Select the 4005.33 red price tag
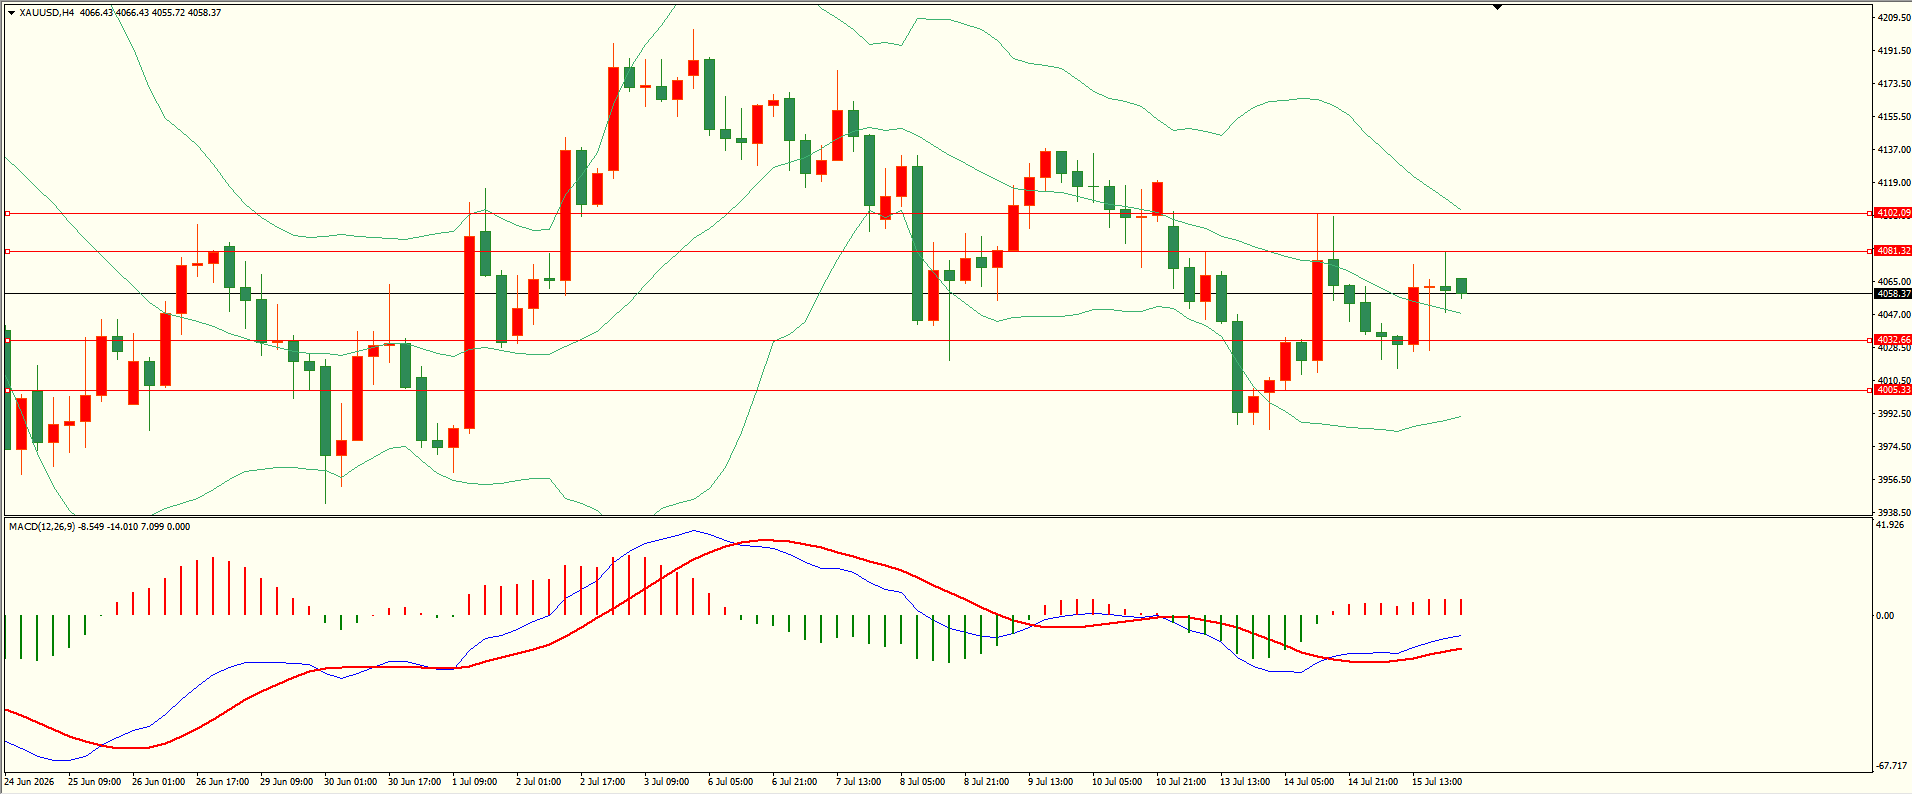Screen dimensions: 1912x795 coord(1893,390)
